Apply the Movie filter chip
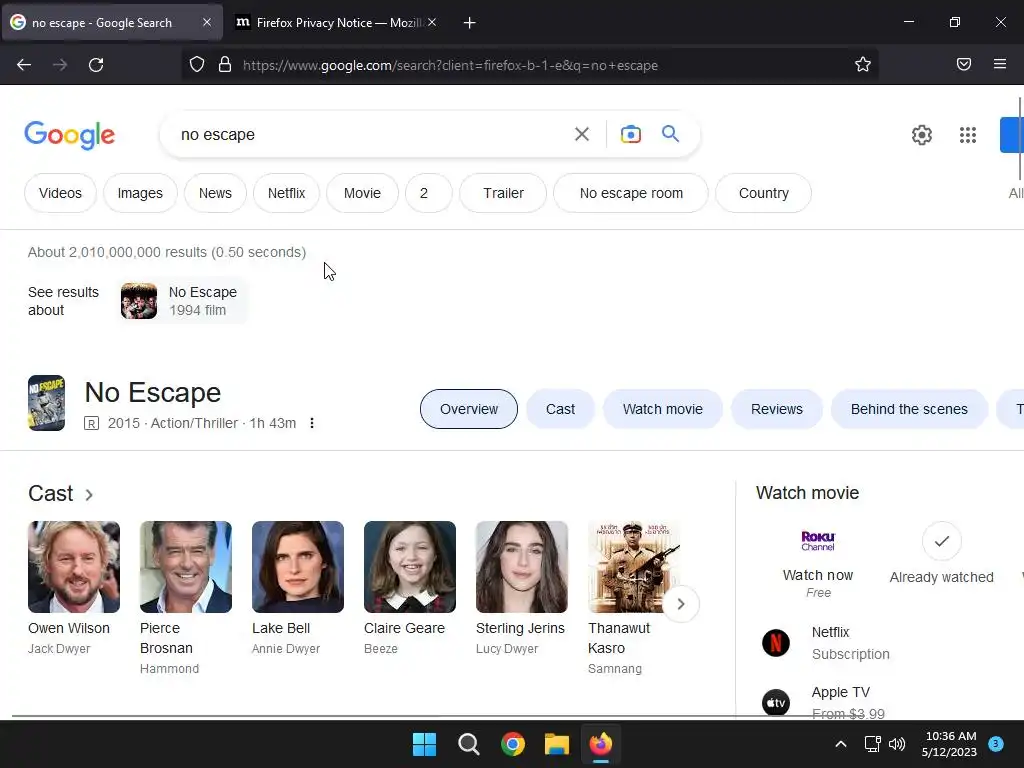This screenshot has height=768, width=1024. (362, 193)
